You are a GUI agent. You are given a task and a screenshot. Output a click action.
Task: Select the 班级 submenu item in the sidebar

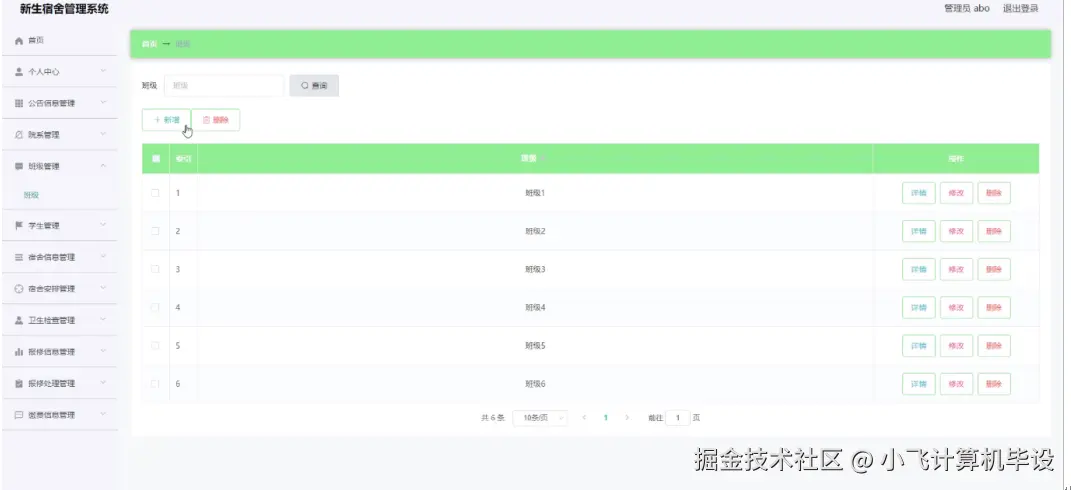[x=31, y=195]
